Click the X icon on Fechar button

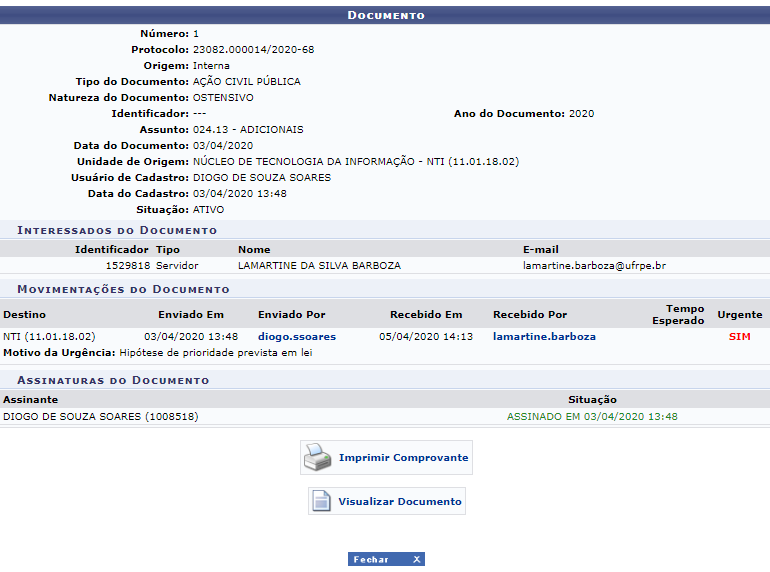416,559
